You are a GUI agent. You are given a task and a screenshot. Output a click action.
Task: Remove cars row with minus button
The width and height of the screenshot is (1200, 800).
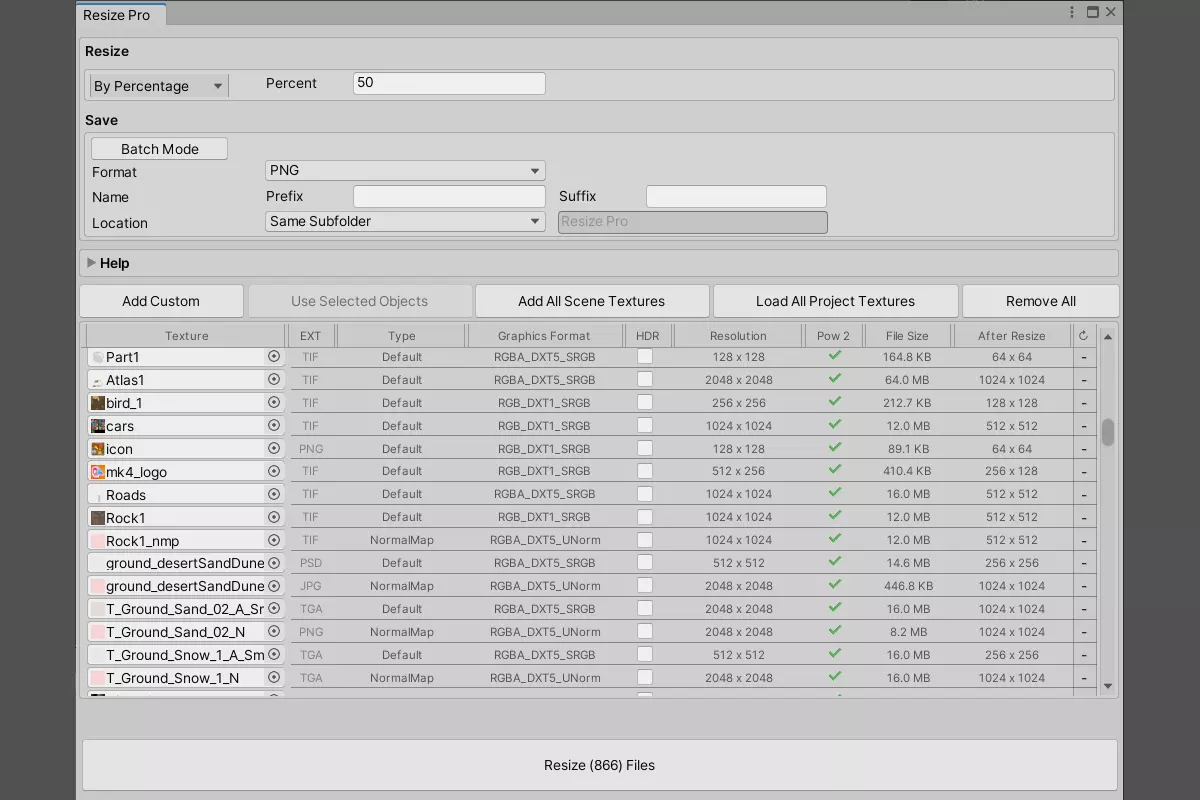pos(1083,426)
